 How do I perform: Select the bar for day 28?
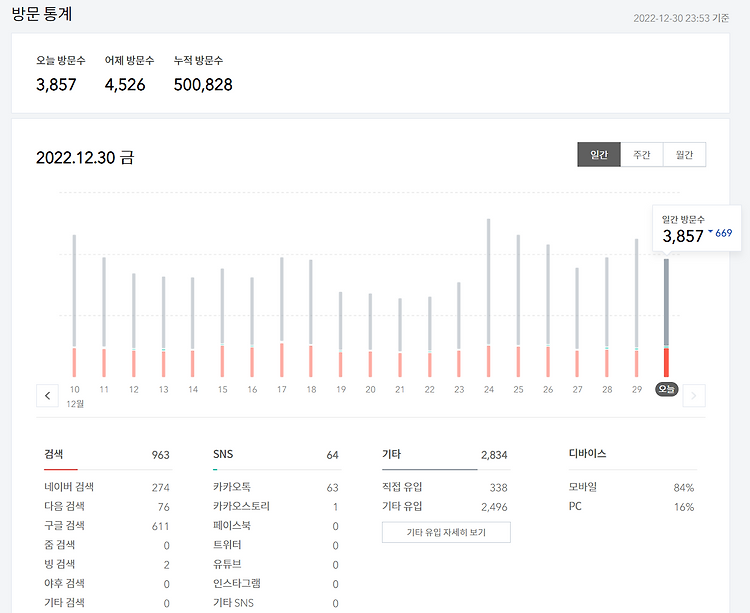click(x=607, y=317)
